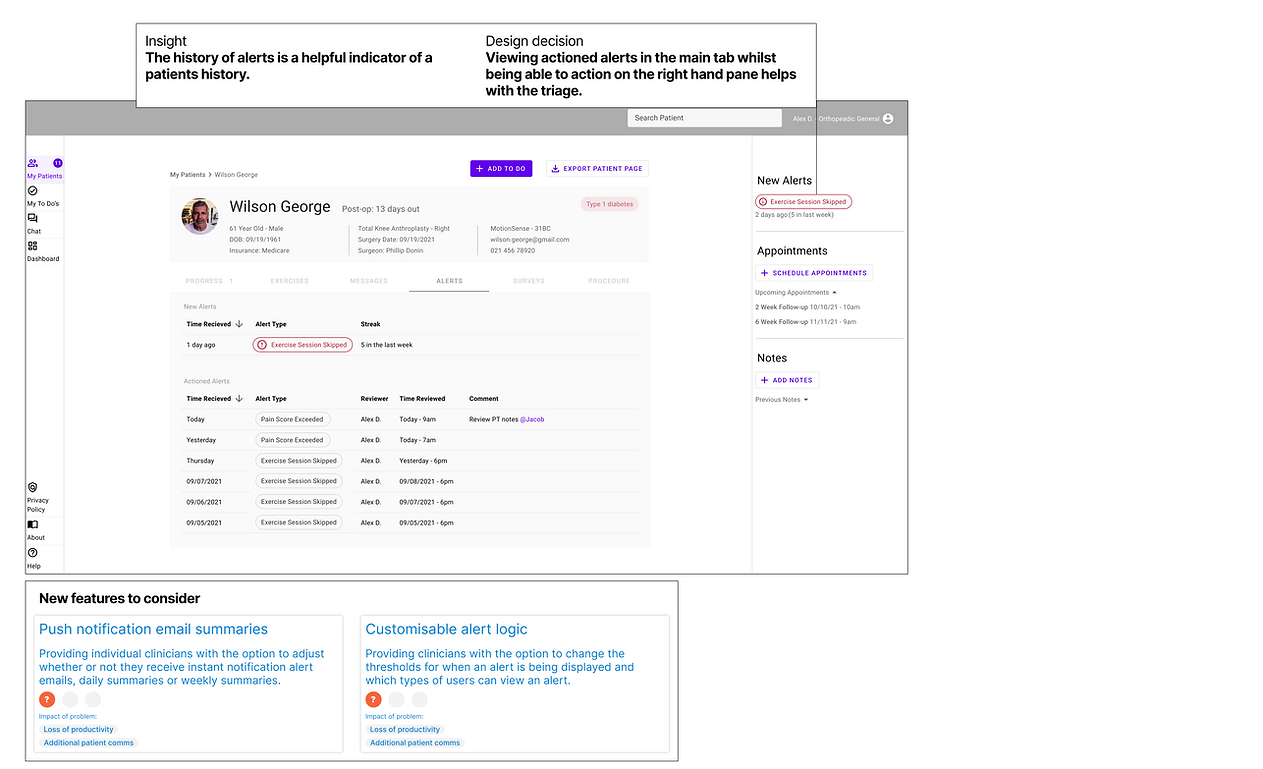This screenshot has width=1263, height=769.
Task: Click the orange question mark under Customisable alert logic
Action: pos(373,700)
